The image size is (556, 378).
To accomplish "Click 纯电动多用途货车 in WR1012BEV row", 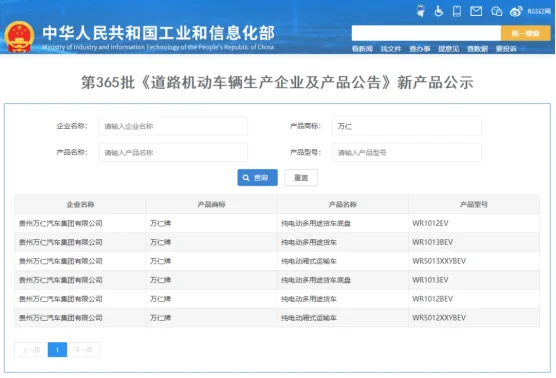I will point(309,299).
